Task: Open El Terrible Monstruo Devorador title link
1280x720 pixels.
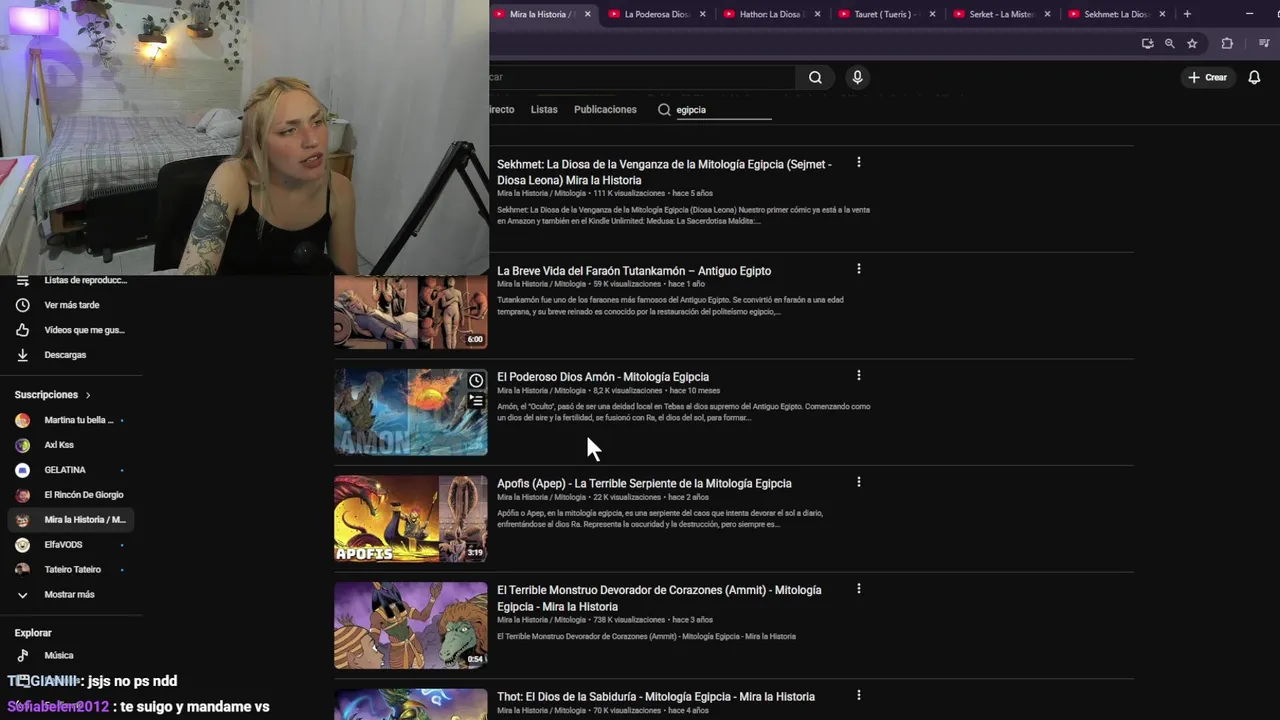Action: tap(659, 598)
